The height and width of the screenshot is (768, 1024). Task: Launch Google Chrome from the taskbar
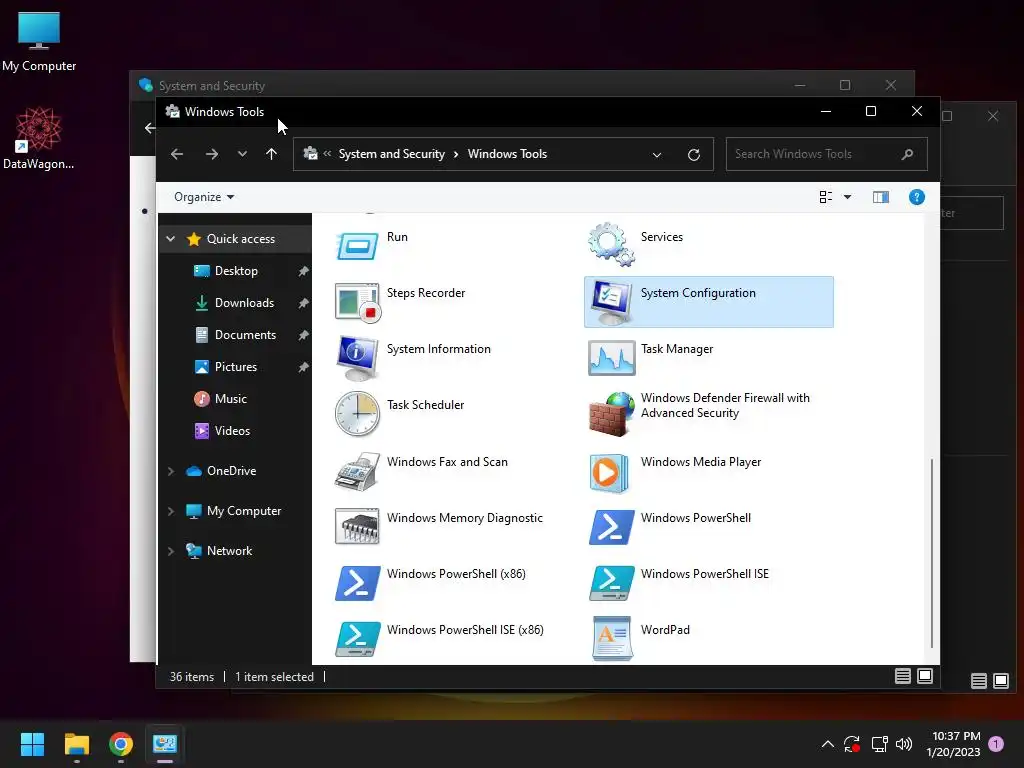[x=121, y=744]
